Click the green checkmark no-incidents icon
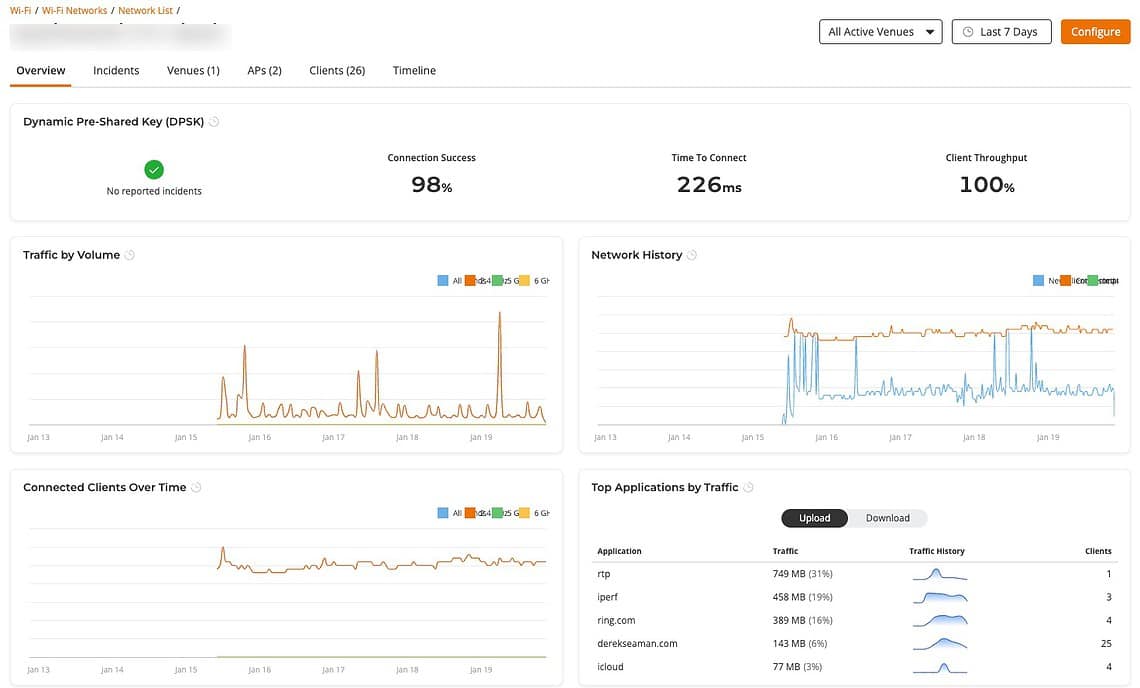1140x688 pixels. click(154, 170)
